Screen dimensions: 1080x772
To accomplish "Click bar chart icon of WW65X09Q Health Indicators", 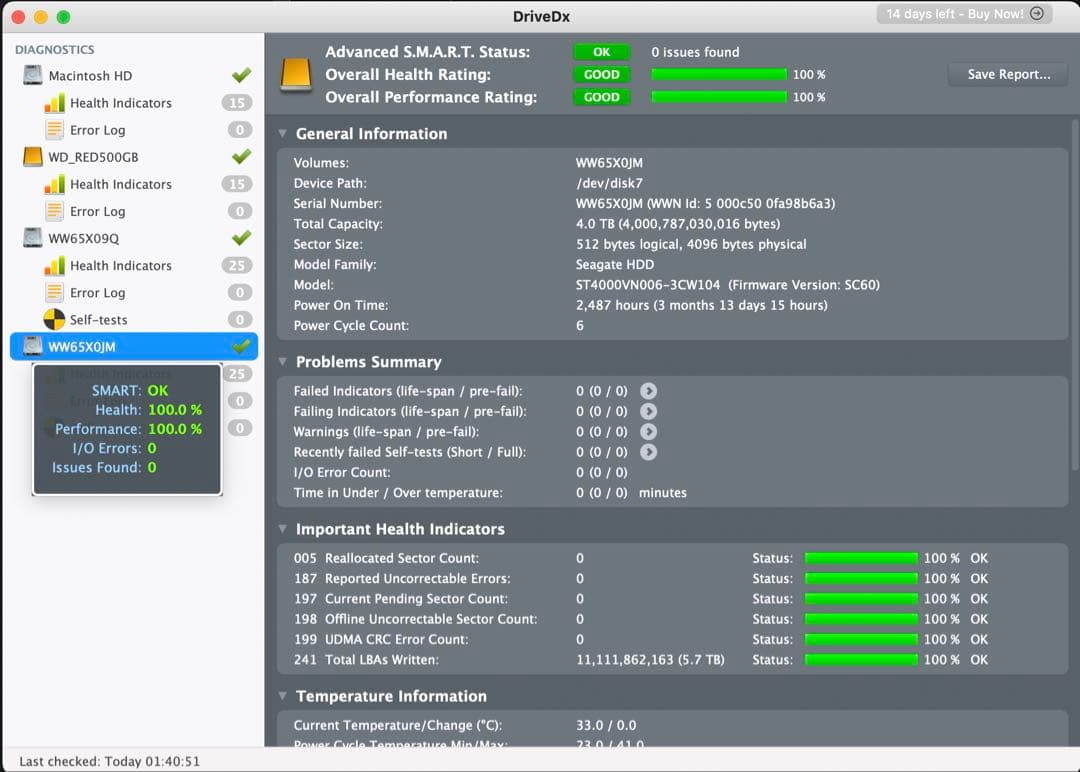I will coord(54,265).
